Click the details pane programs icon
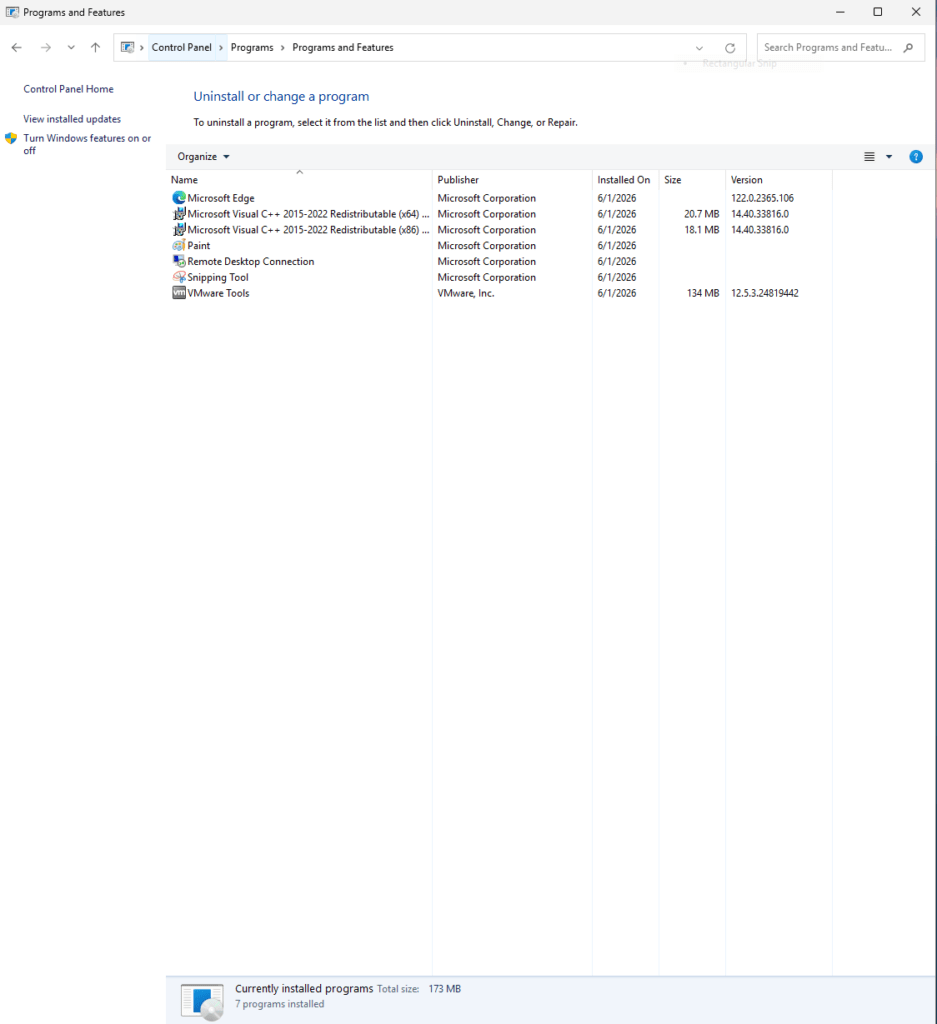937x1024 pixels. 202,1001
